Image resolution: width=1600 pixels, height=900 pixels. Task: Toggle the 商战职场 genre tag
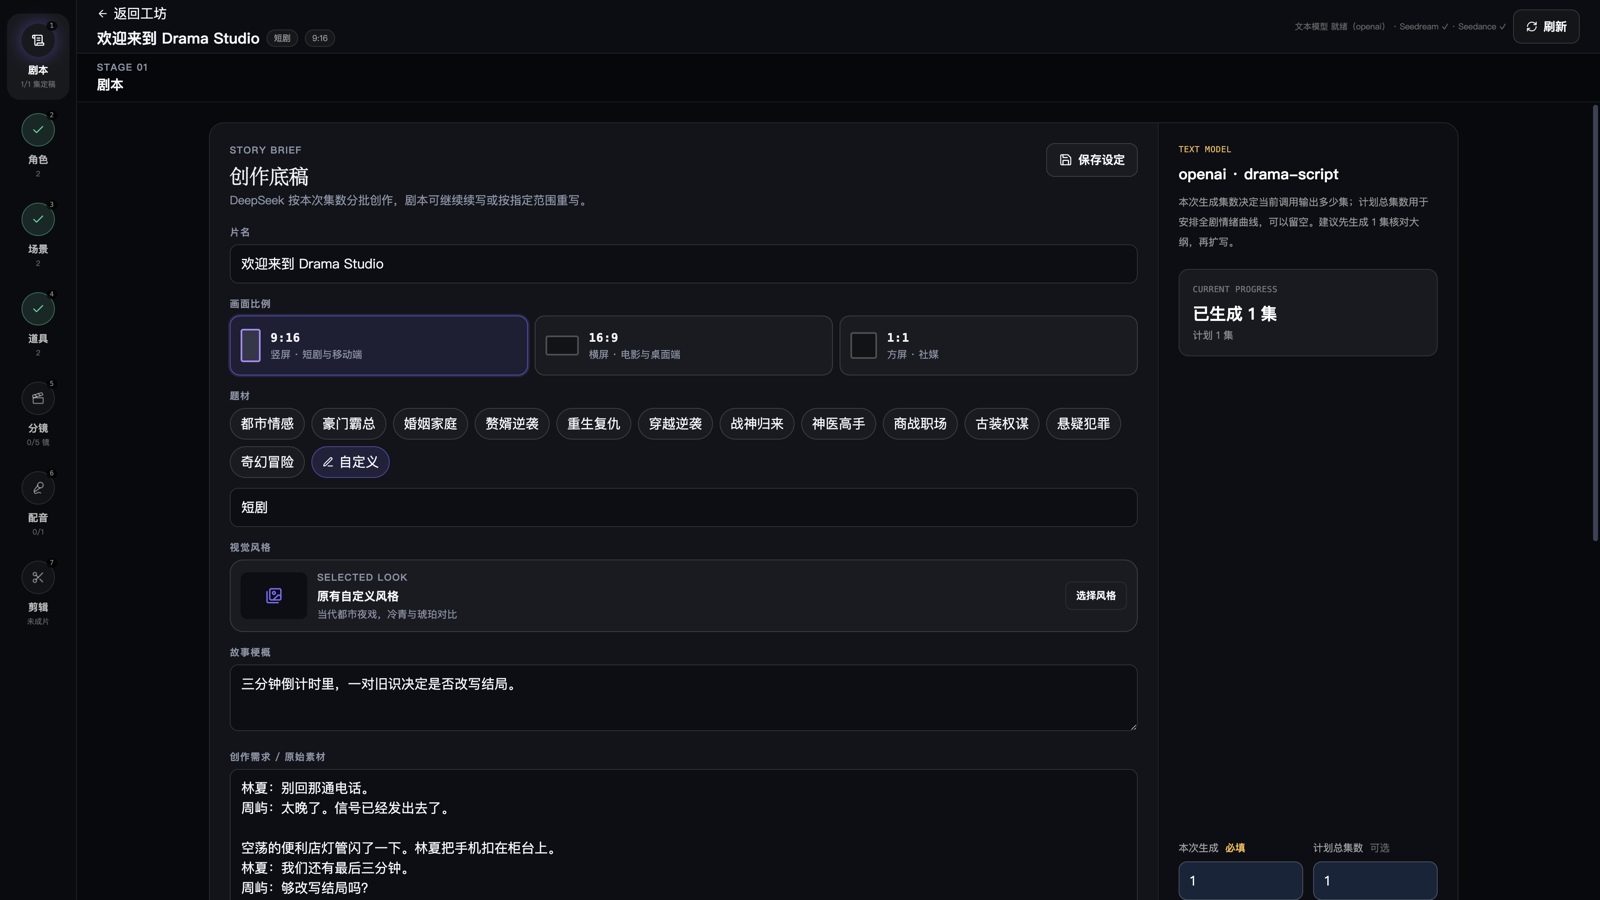pos(920,424)
